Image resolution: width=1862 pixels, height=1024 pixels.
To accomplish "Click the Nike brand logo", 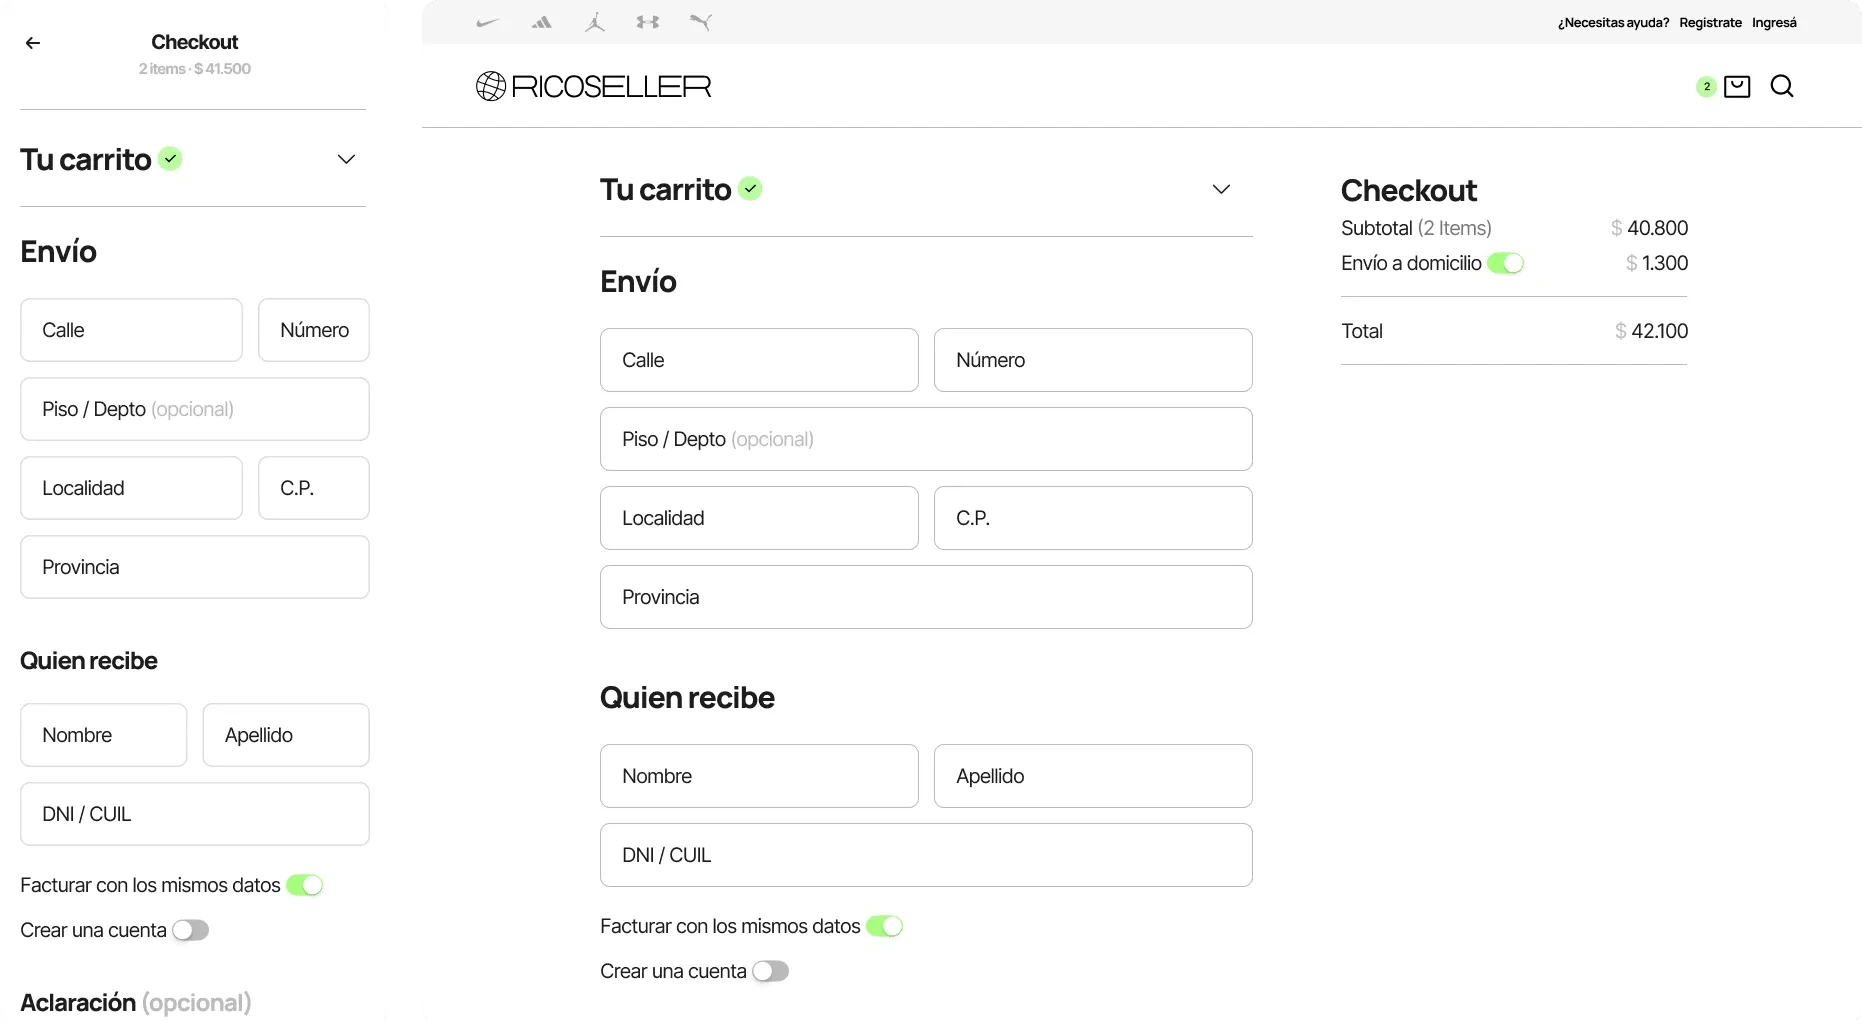I will [x=488, y=22].
